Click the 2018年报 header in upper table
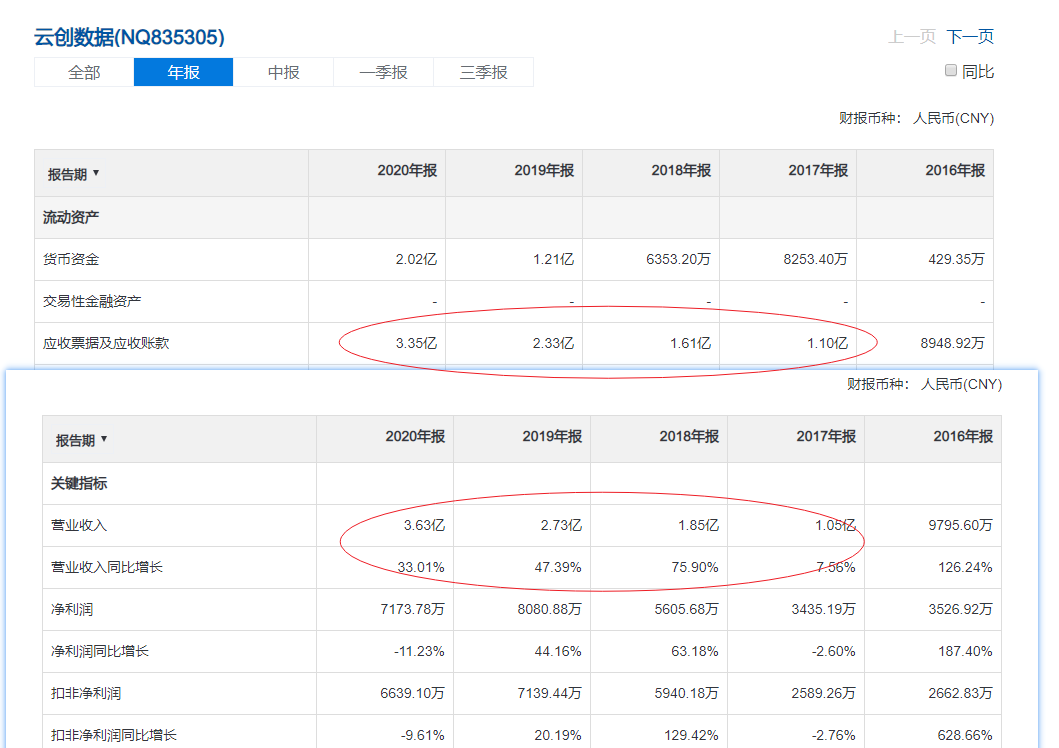 (x=681, y=170)
